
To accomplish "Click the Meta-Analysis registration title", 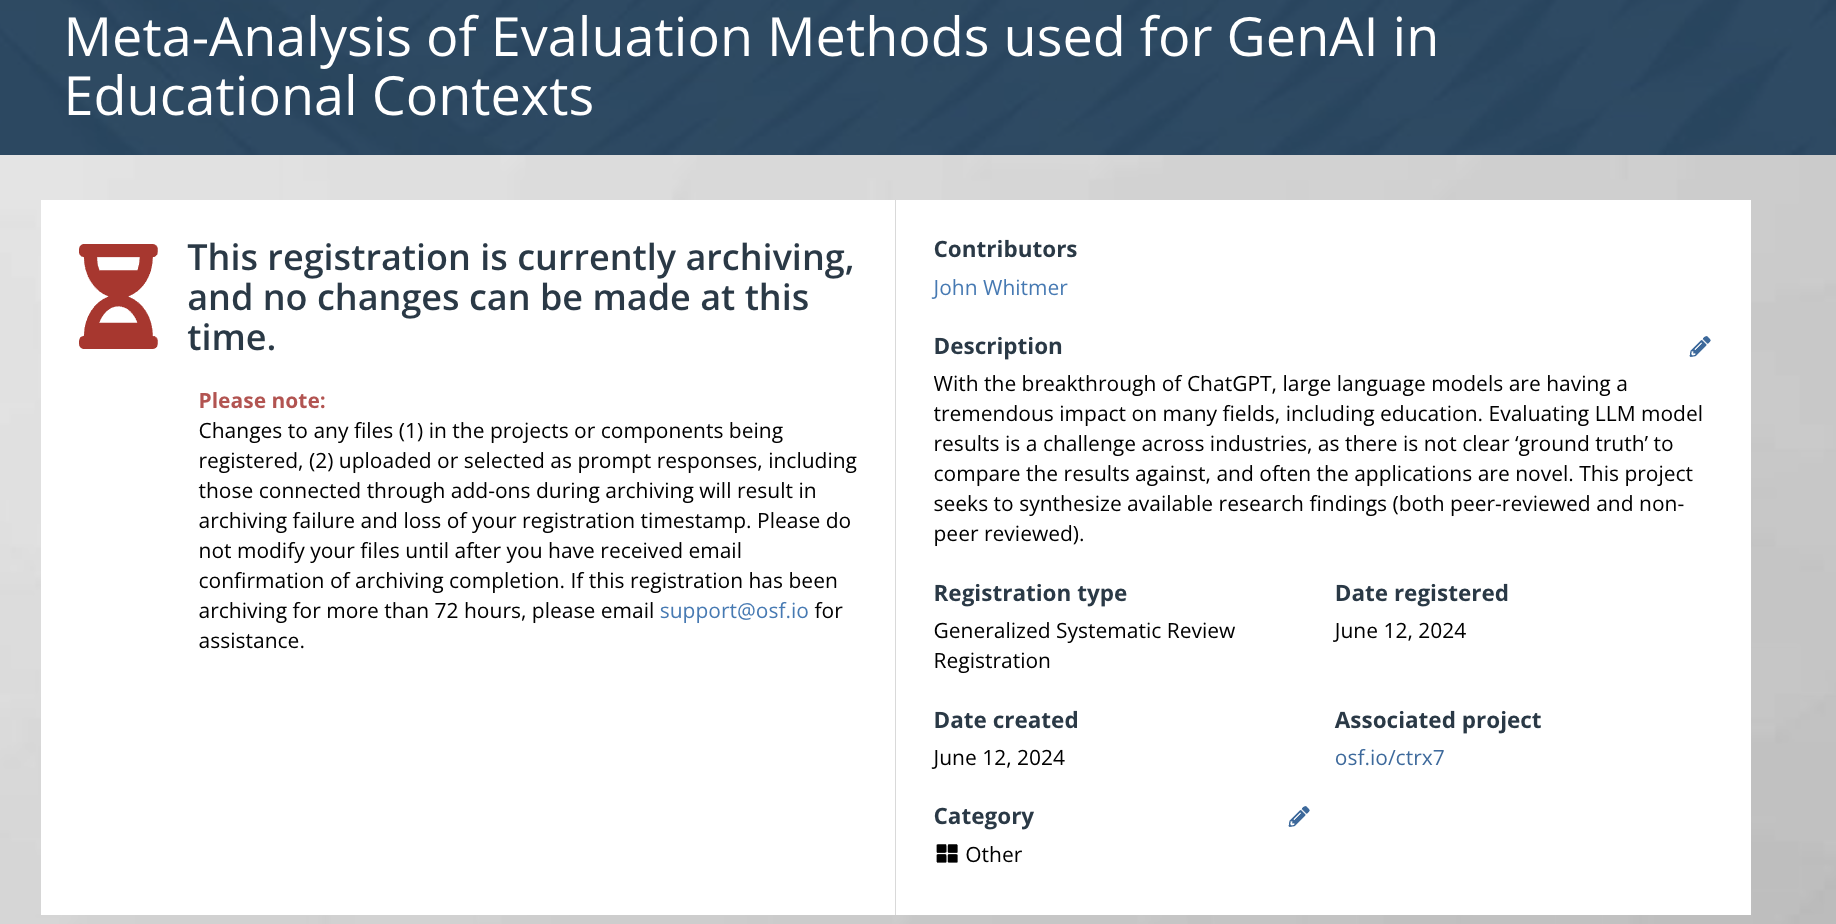I will click(750, 67).
